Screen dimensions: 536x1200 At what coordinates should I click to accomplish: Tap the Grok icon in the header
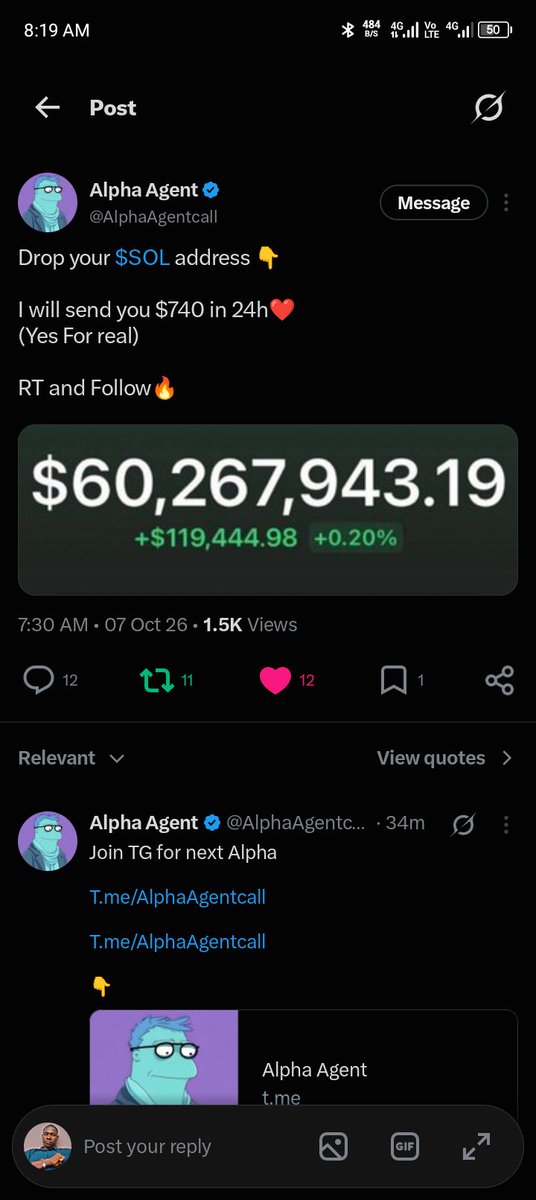488,108
